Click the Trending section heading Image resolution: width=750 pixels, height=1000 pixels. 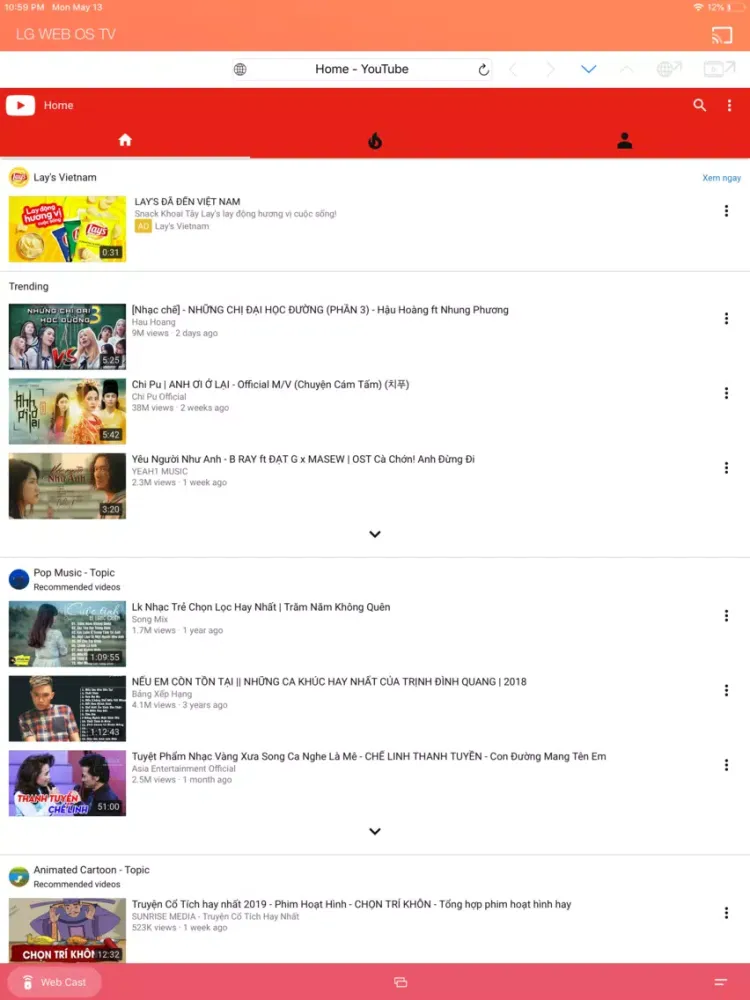(x=28, y=286)
